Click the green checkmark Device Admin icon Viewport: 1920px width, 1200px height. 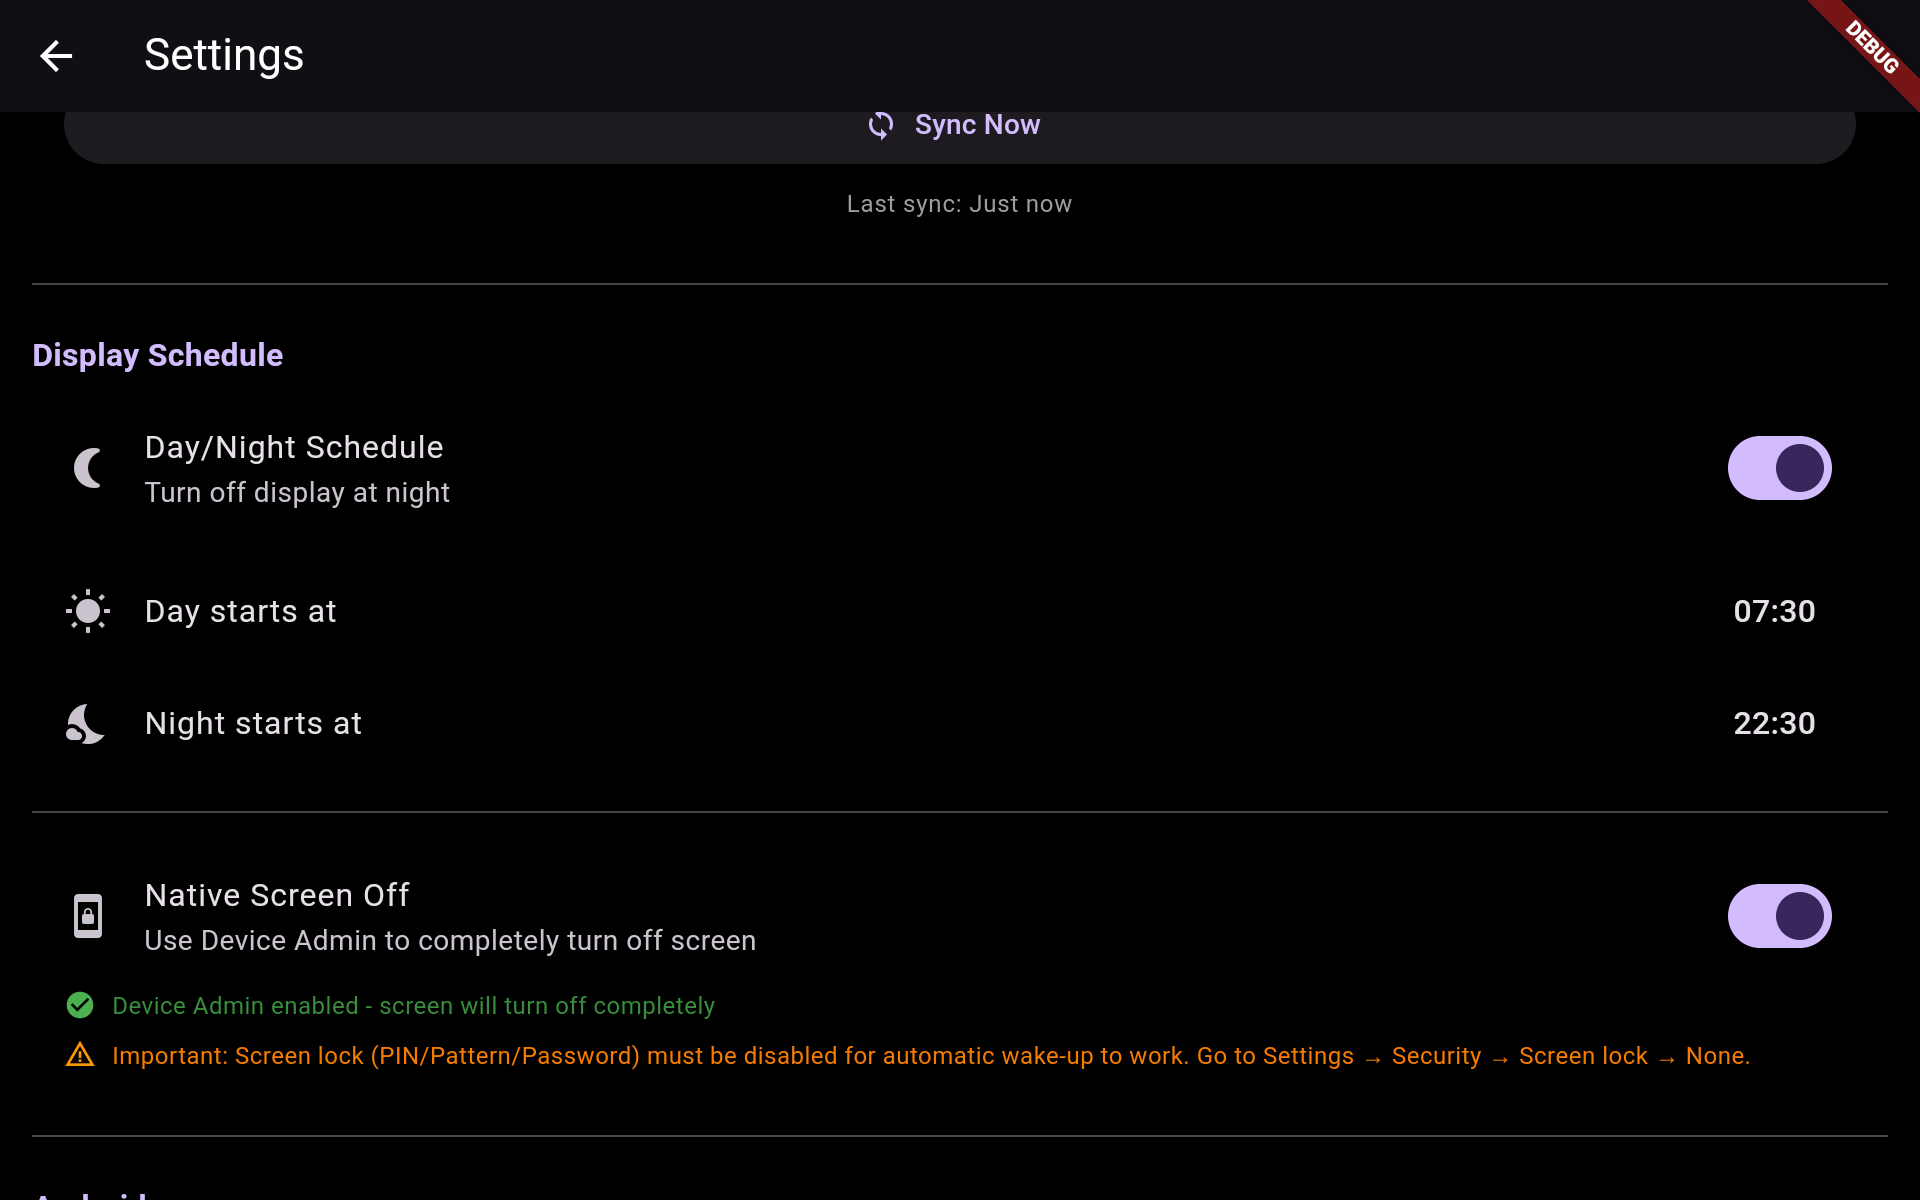[x=80, y=1005]
